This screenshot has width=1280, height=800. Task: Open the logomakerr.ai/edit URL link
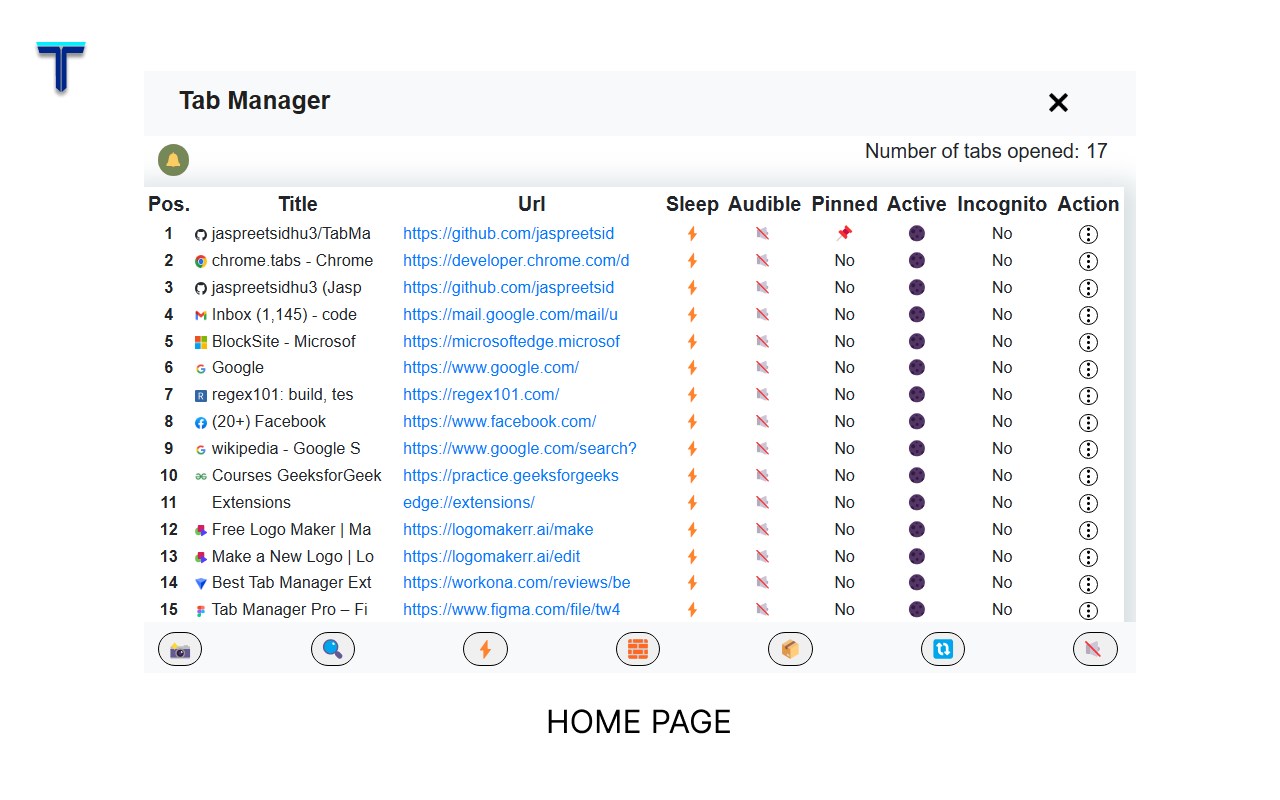point(491,556)
